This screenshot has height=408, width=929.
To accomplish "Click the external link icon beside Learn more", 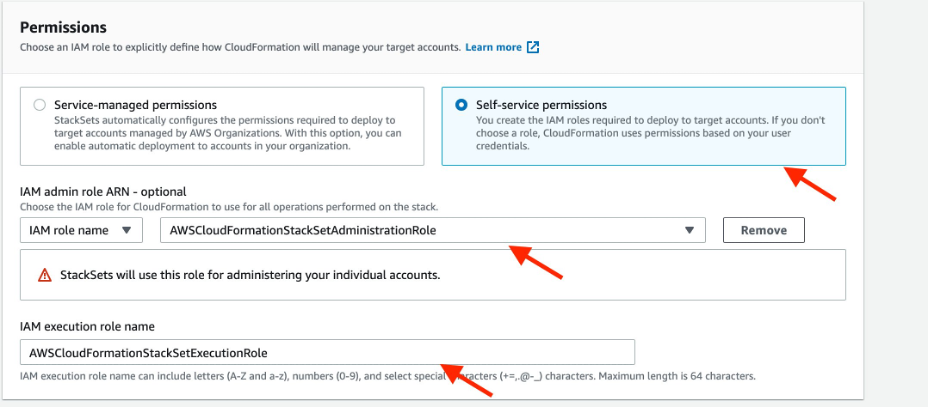I will click(x=533, y=47).
